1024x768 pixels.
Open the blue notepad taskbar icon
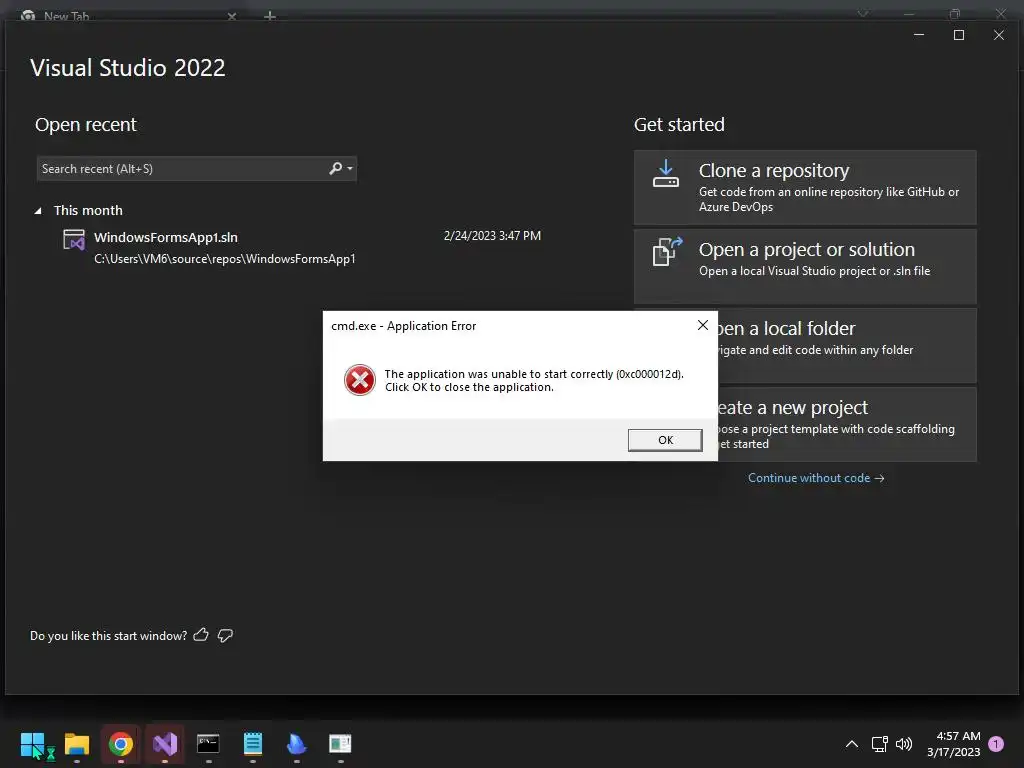[x=253, y=744]
